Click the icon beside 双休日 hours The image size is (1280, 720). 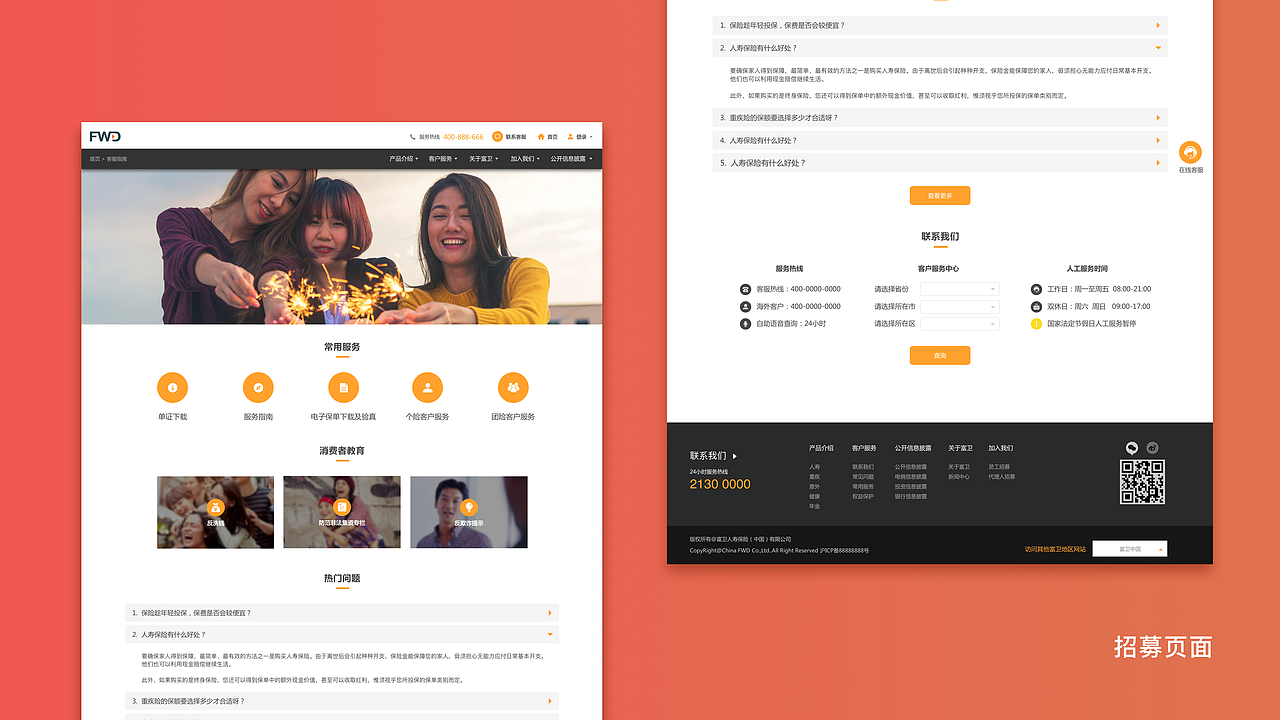pyautogui.click(x=1036, y=306)
